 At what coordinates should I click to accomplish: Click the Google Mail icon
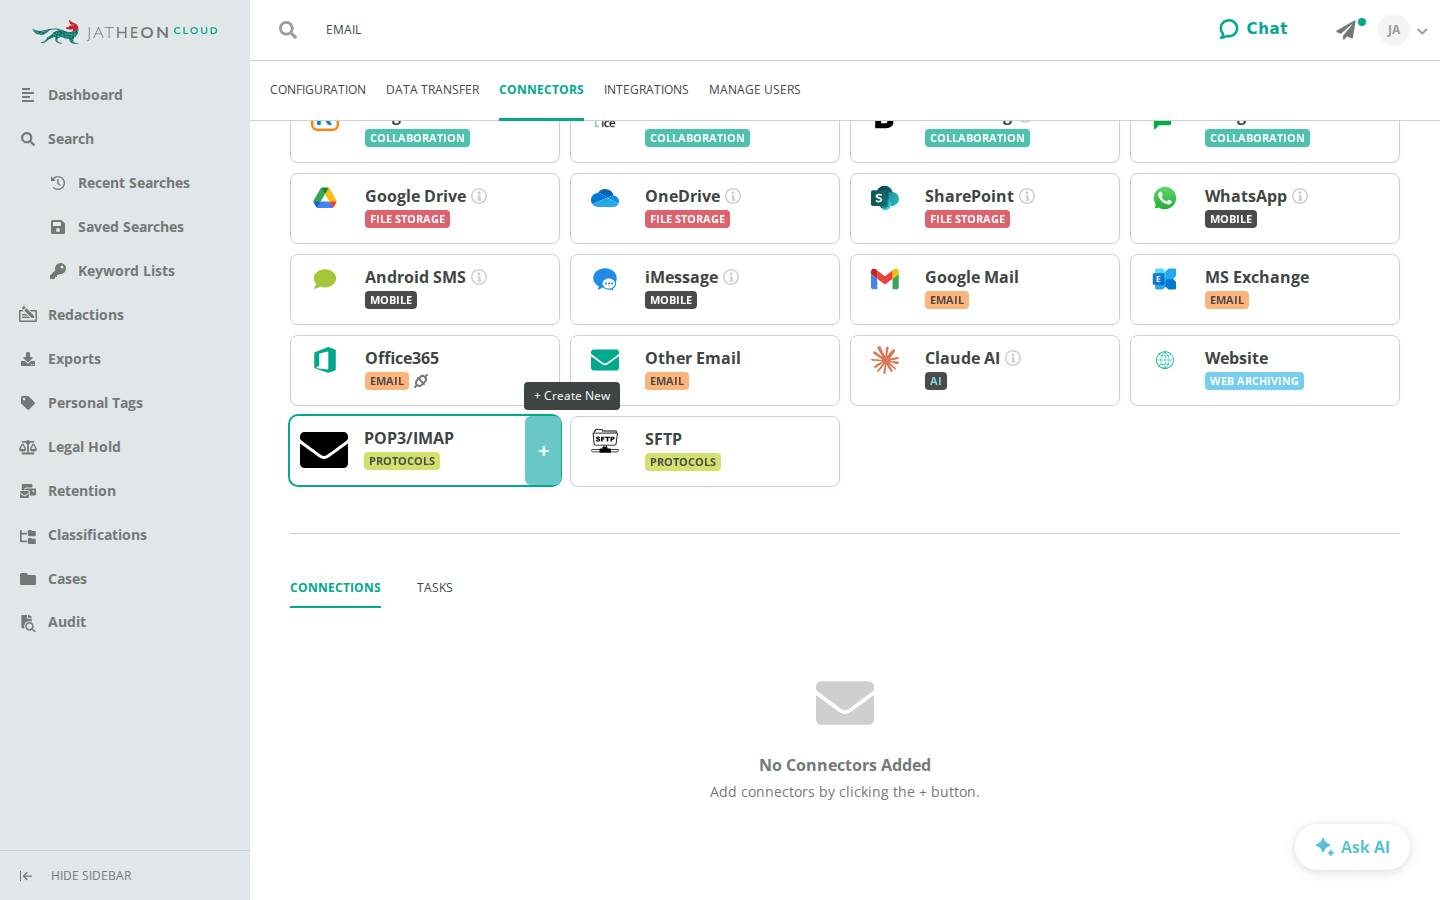click(x=885, y=279)
